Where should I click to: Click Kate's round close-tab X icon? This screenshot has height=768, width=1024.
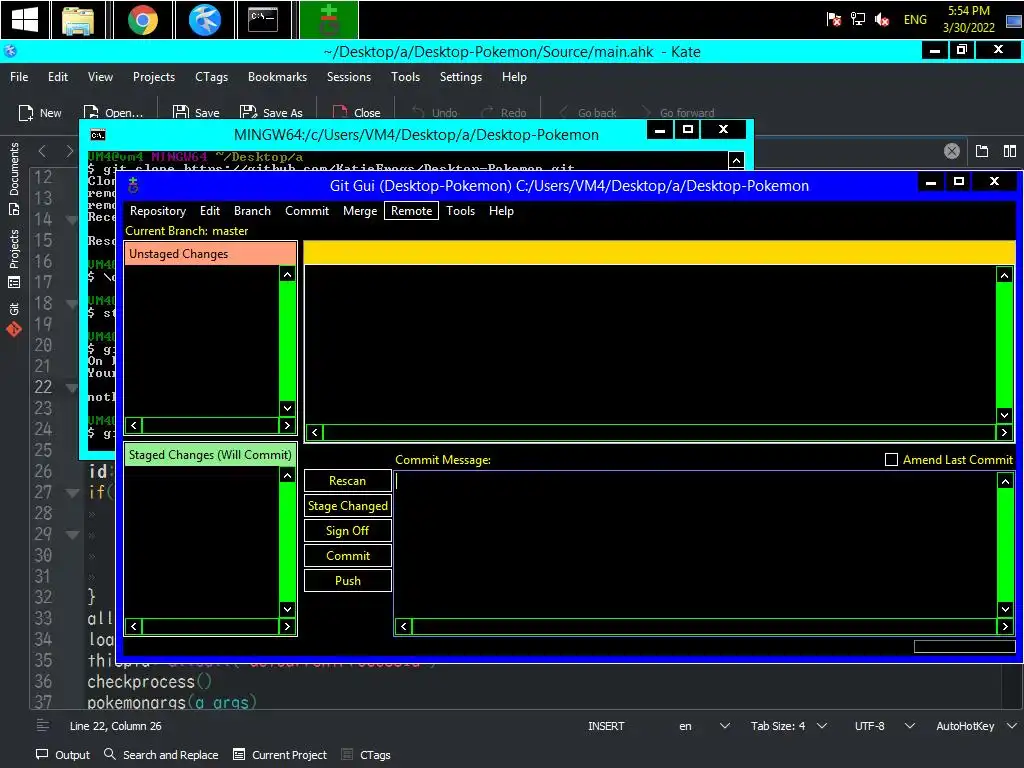[952, 152]
